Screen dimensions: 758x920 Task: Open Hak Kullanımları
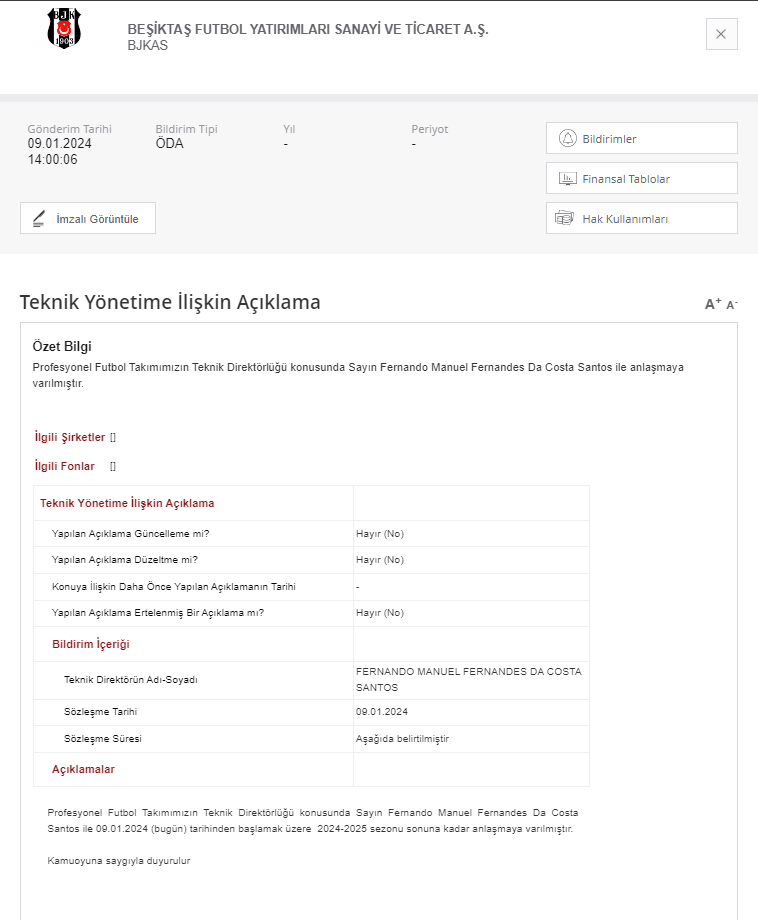641,218
